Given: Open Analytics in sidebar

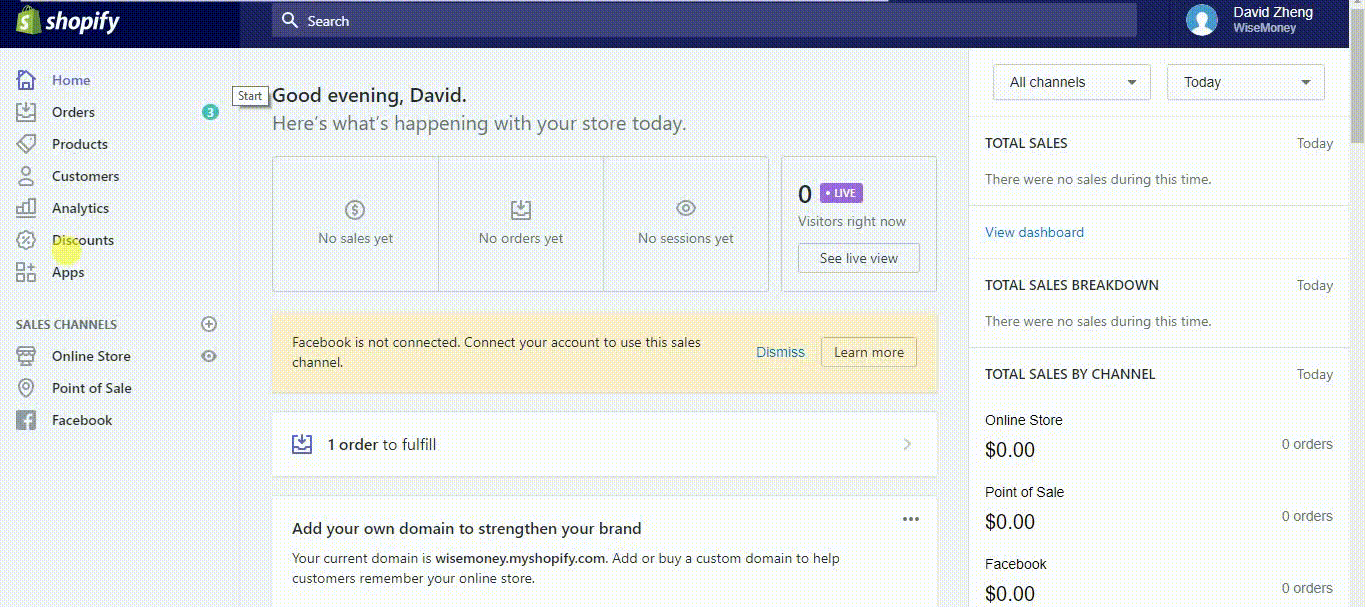Looking at the screenshot, I should click(x=80, y=208).
